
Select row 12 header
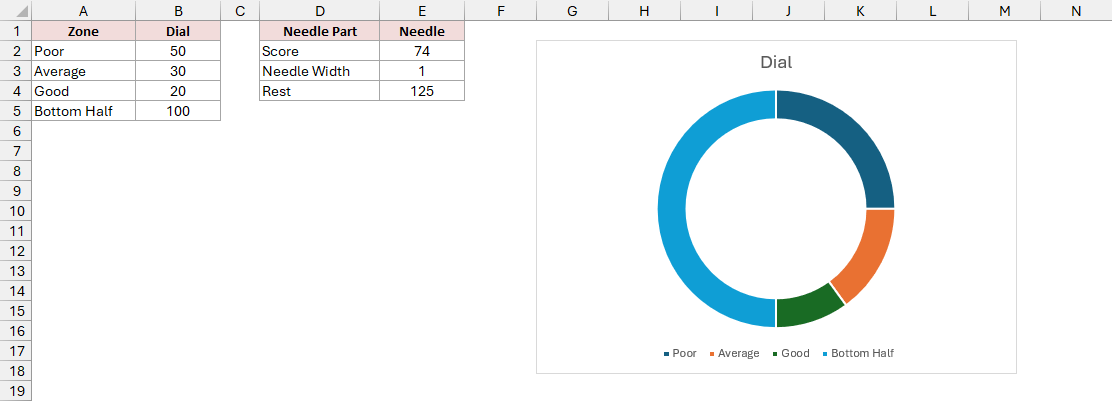point(16,251)
